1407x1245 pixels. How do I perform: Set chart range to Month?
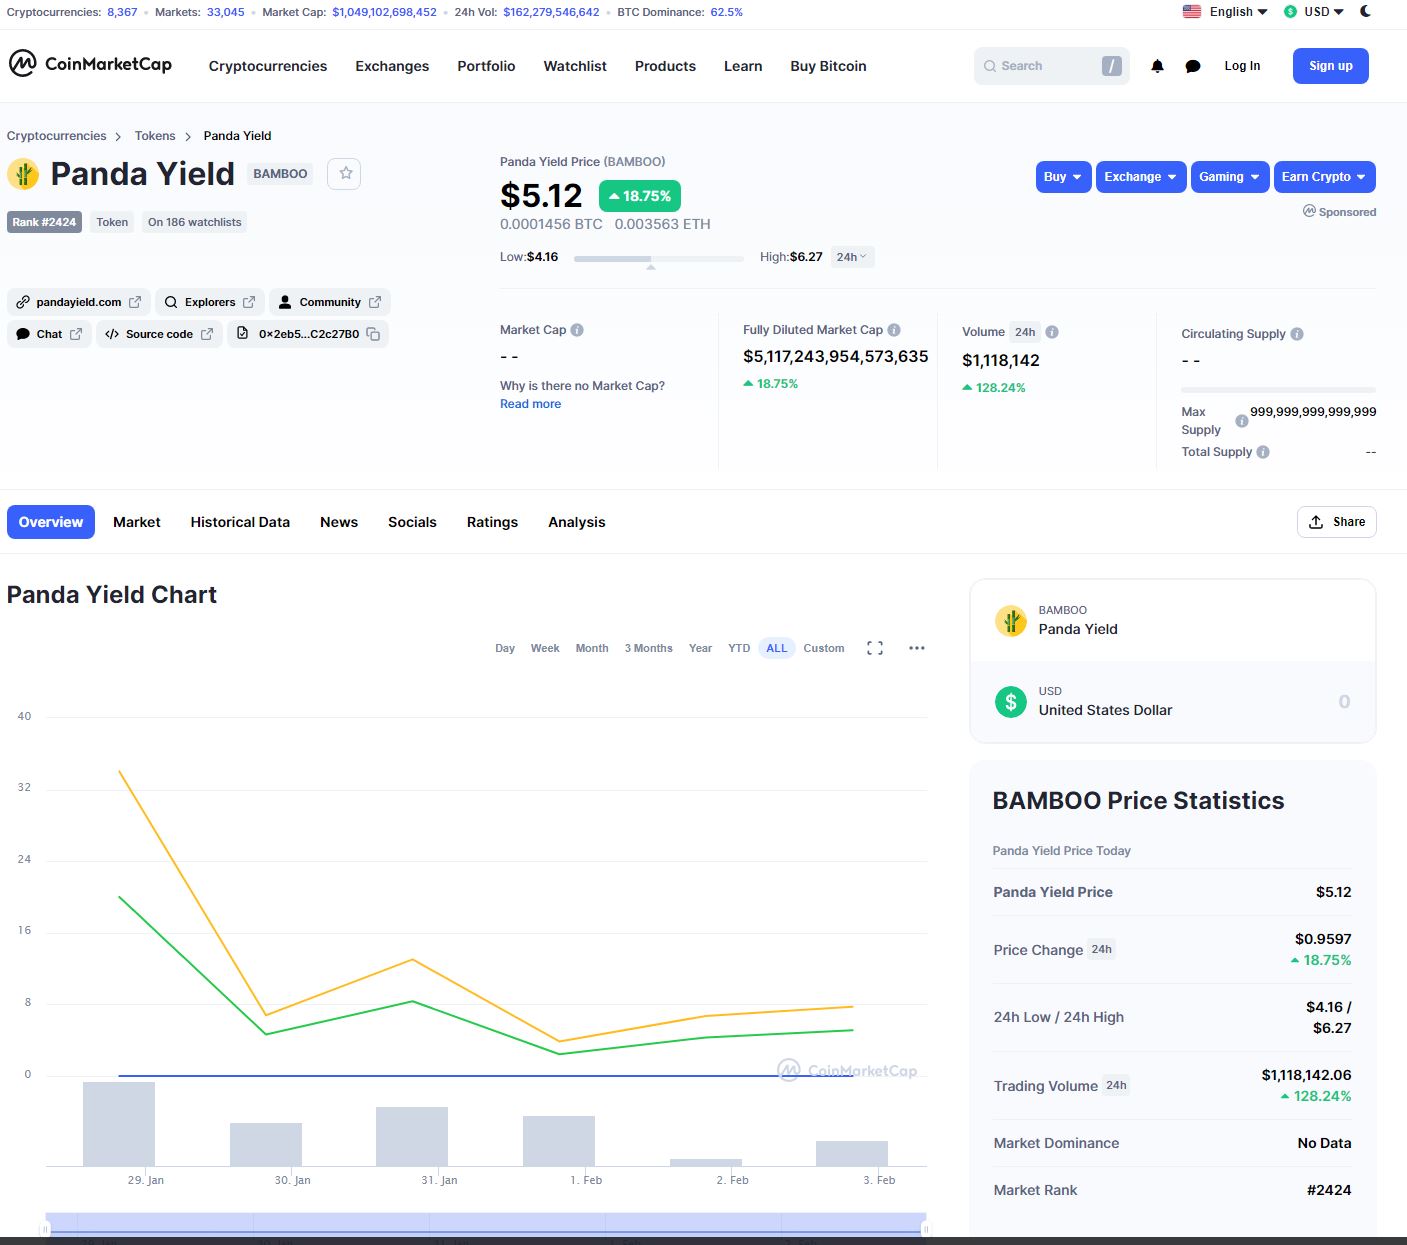click(x=592, y=648)
